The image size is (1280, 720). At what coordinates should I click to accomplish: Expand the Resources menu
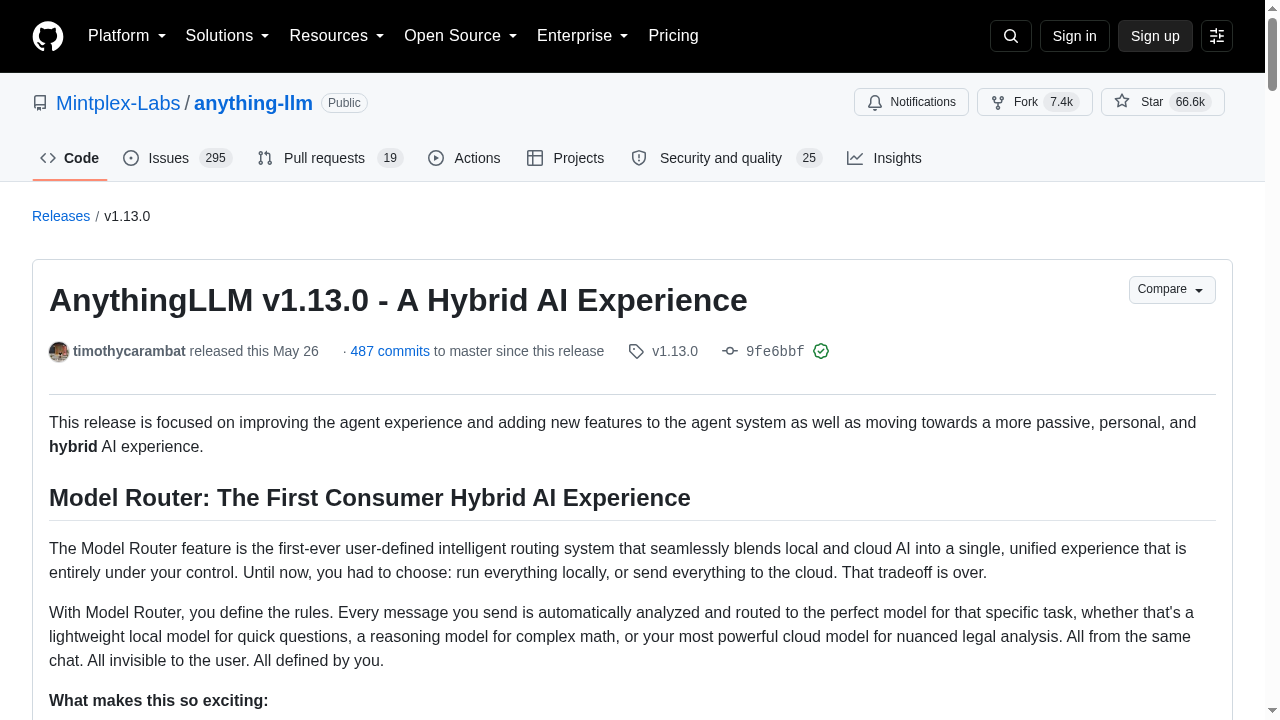pos(337,36)
